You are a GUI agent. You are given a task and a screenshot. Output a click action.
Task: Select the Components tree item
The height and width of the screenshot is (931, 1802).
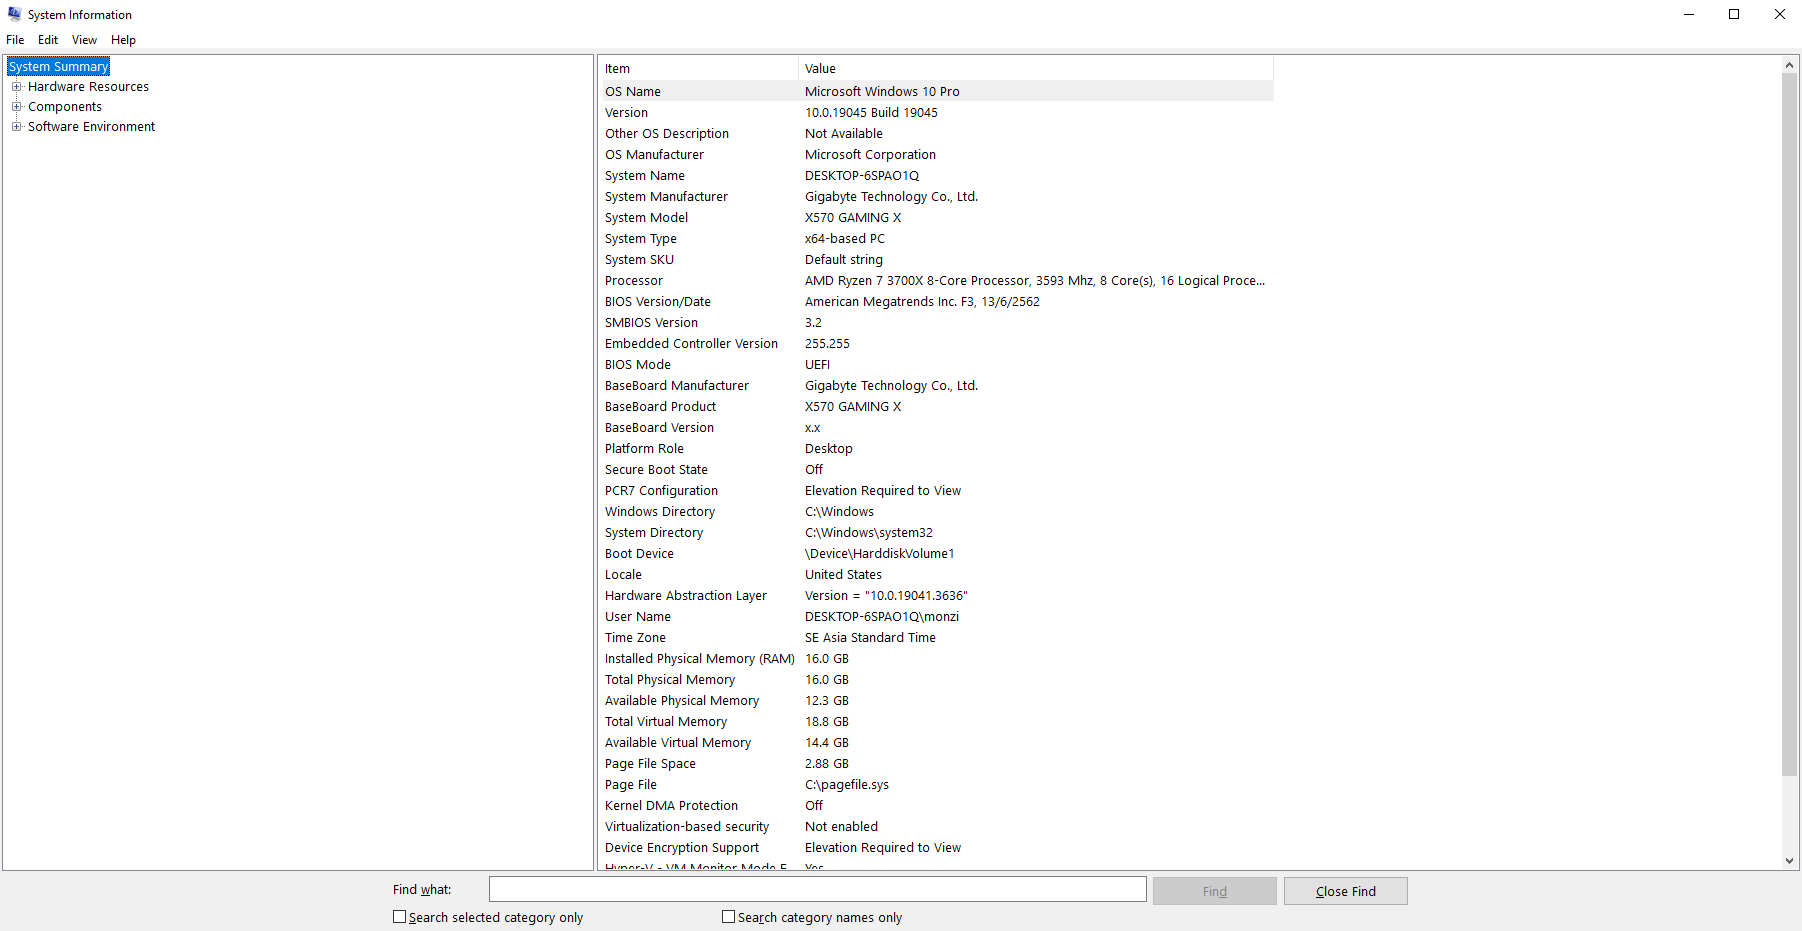pos(65,107)
